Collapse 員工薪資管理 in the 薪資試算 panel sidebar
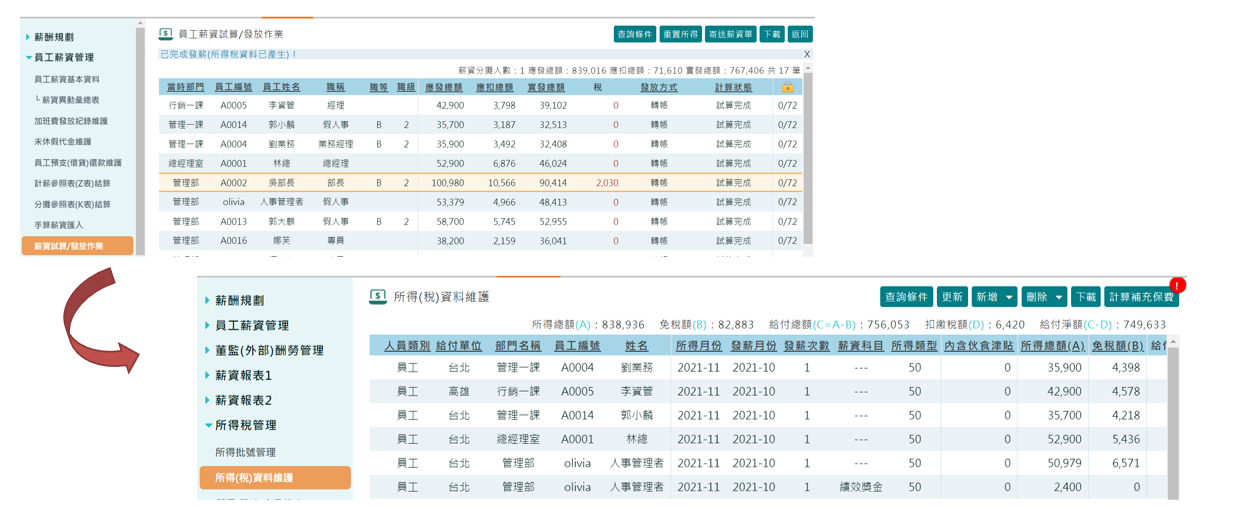The width and height of the screenshot is (1234, 509). (64, 58)
